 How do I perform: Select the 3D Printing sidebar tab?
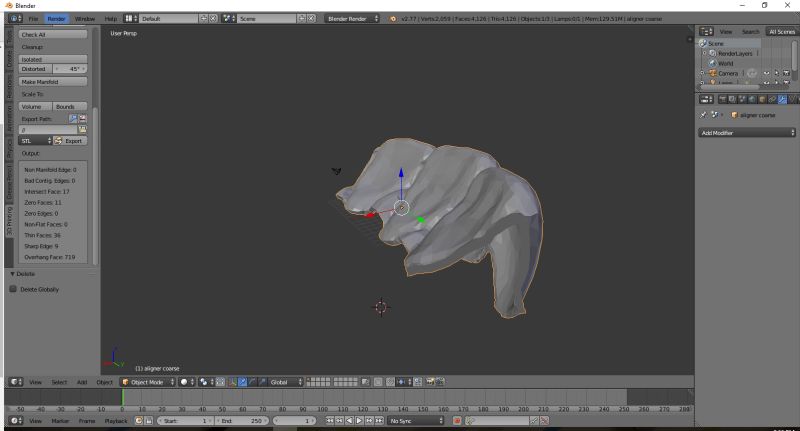pos(9,221)
